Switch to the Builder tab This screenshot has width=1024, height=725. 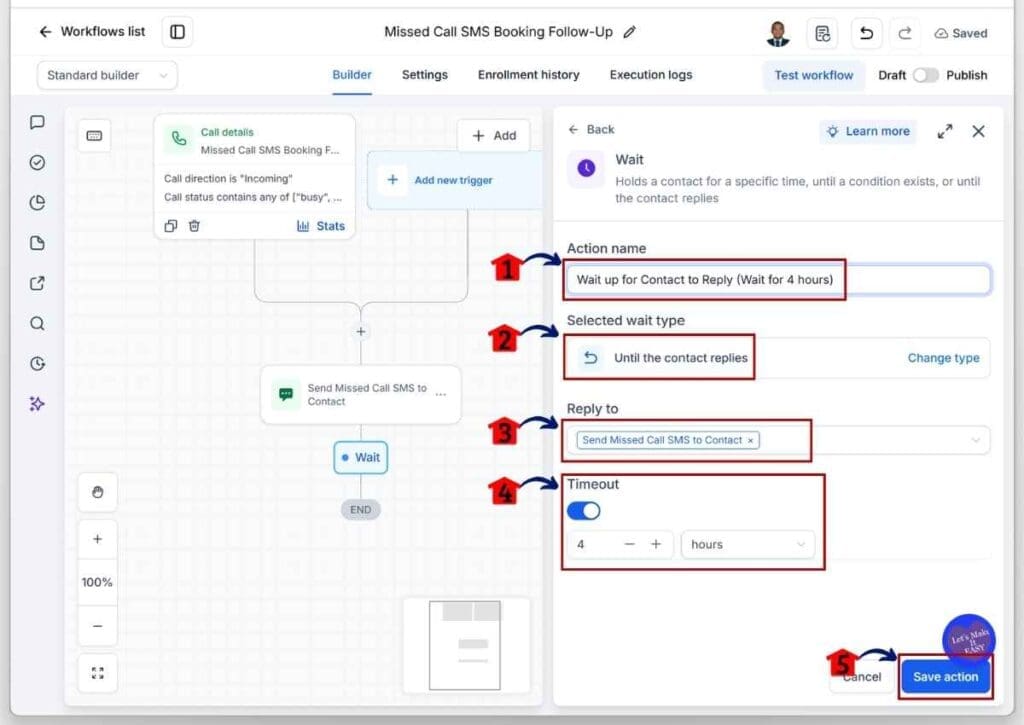point(351,75)
